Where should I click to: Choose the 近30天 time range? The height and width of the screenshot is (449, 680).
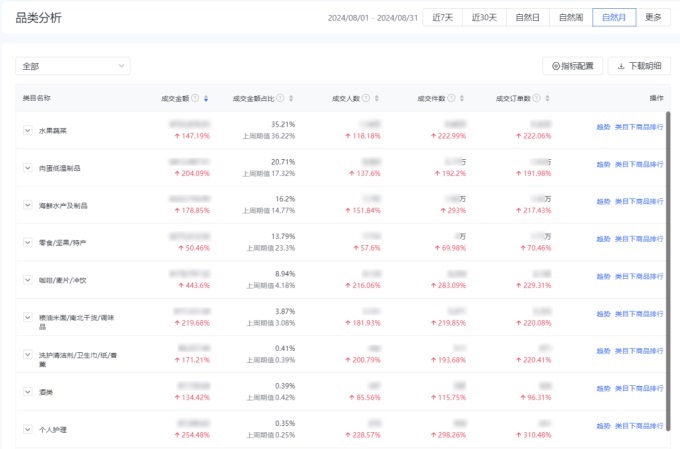click(485, 17)
